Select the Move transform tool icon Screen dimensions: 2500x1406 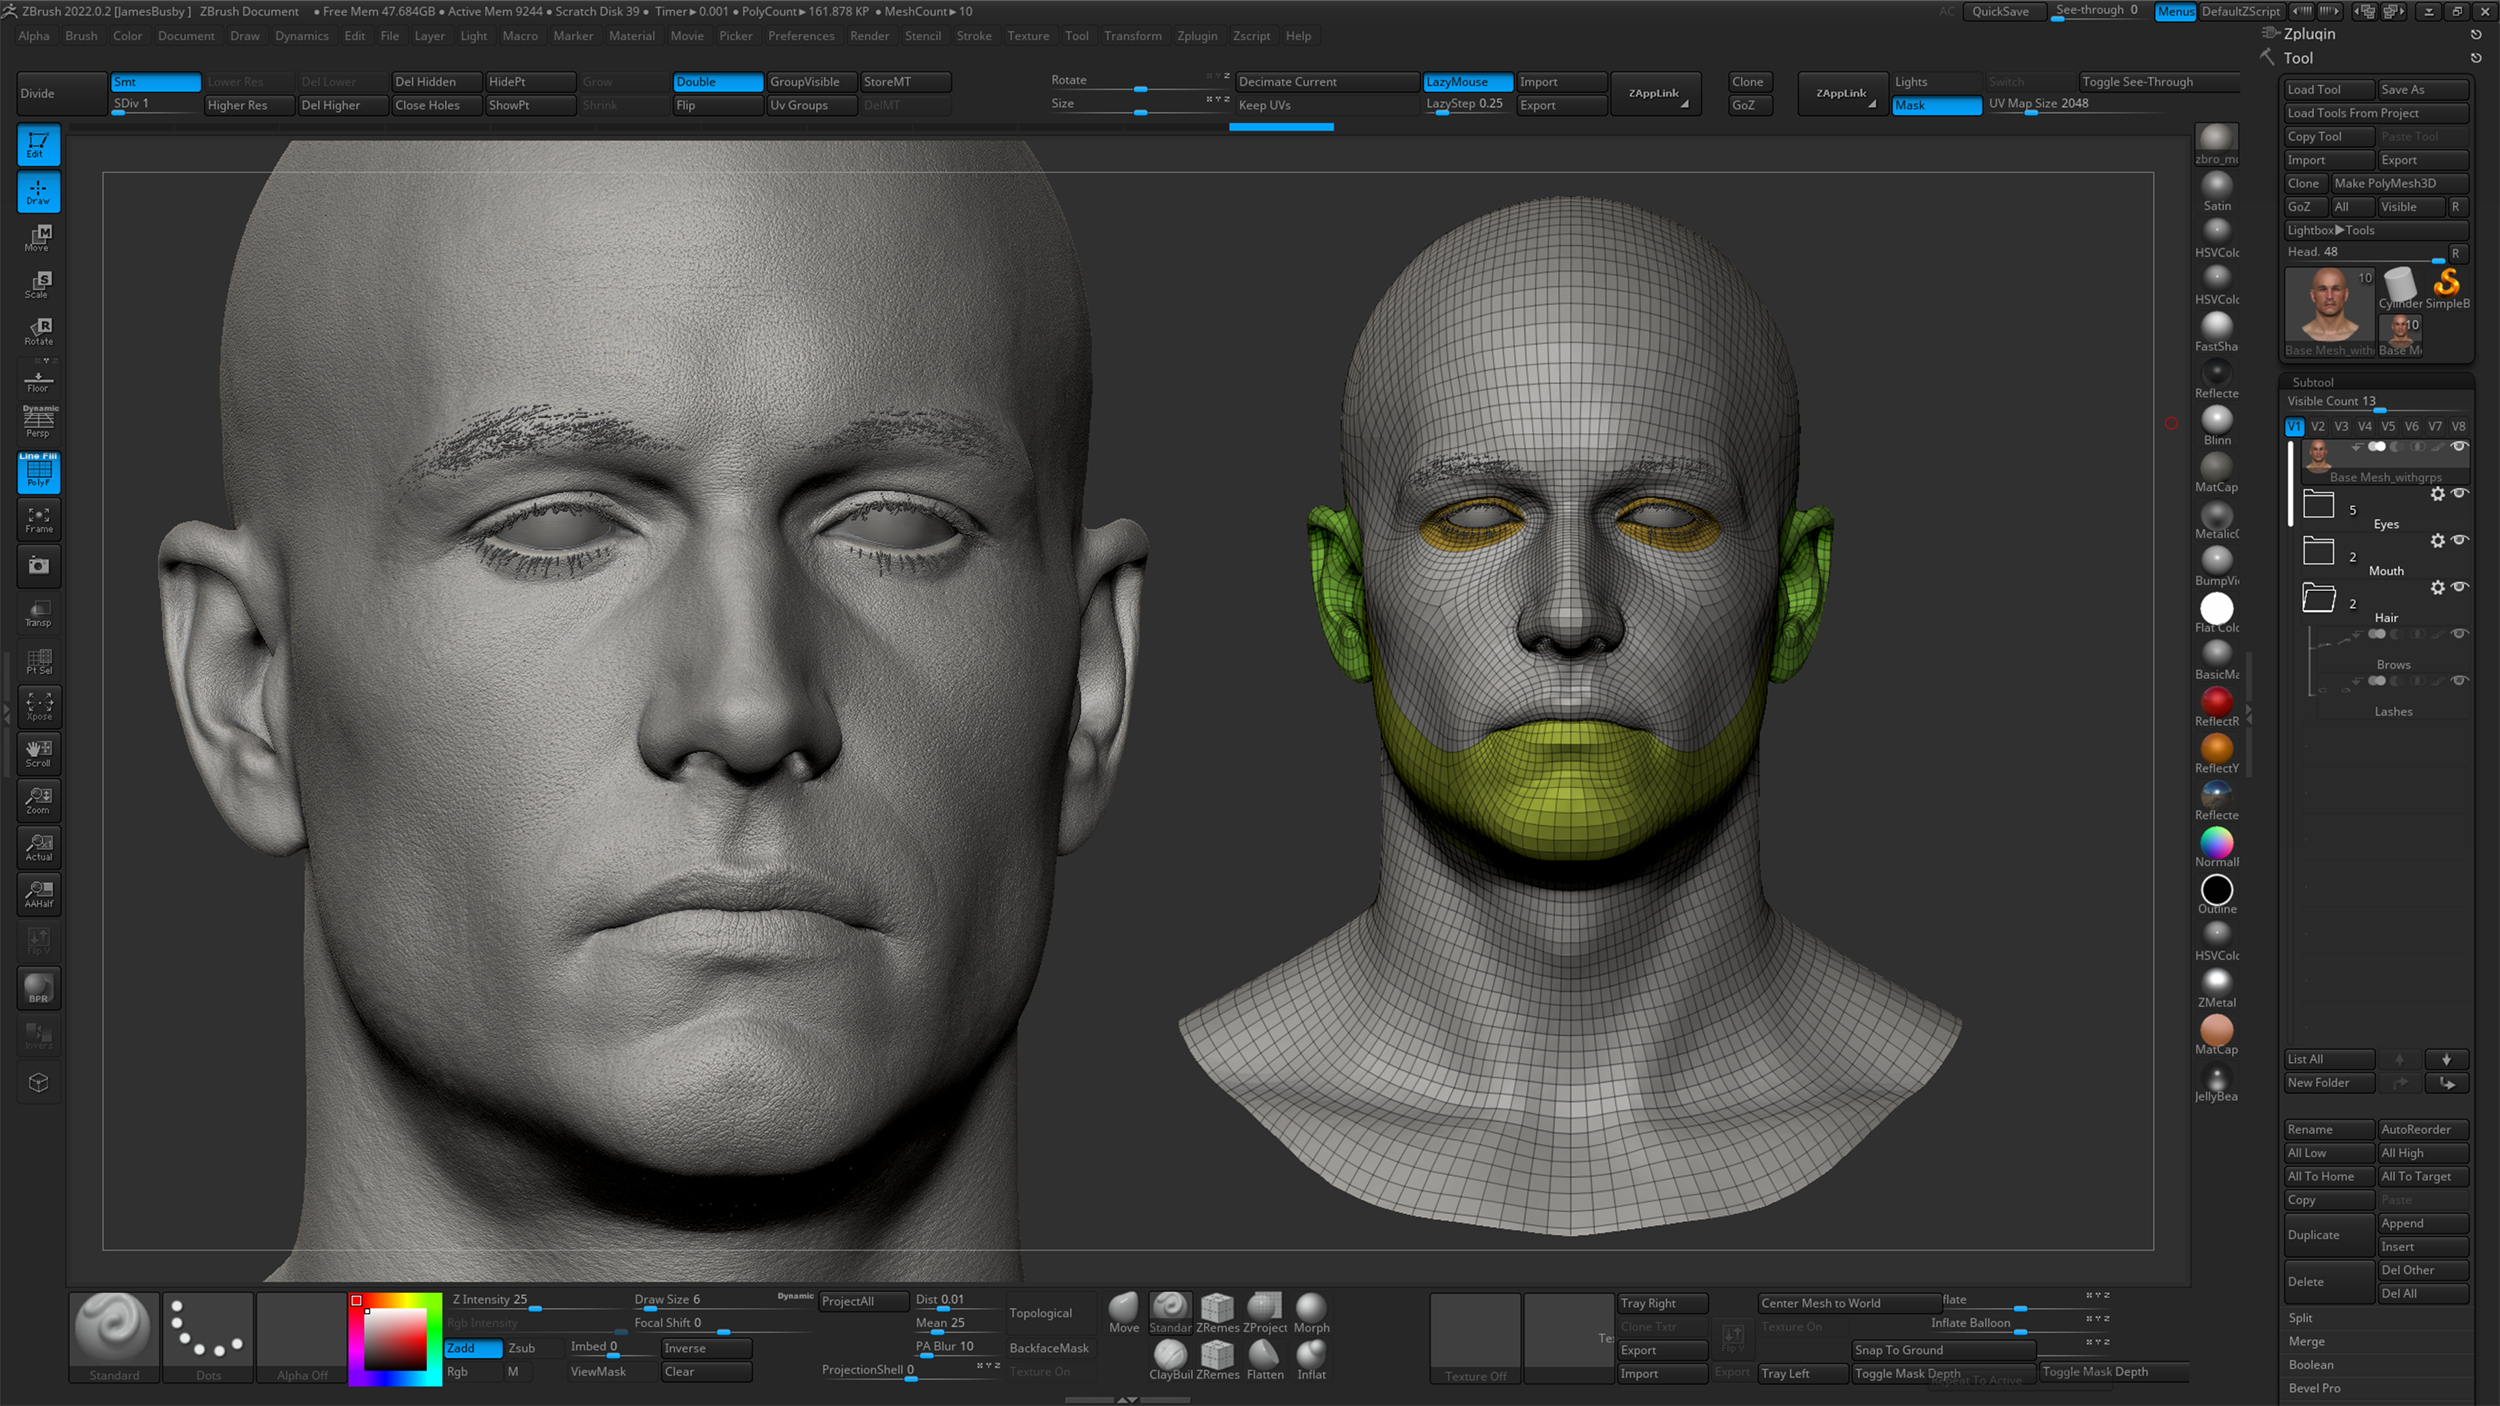coord(38,238)
